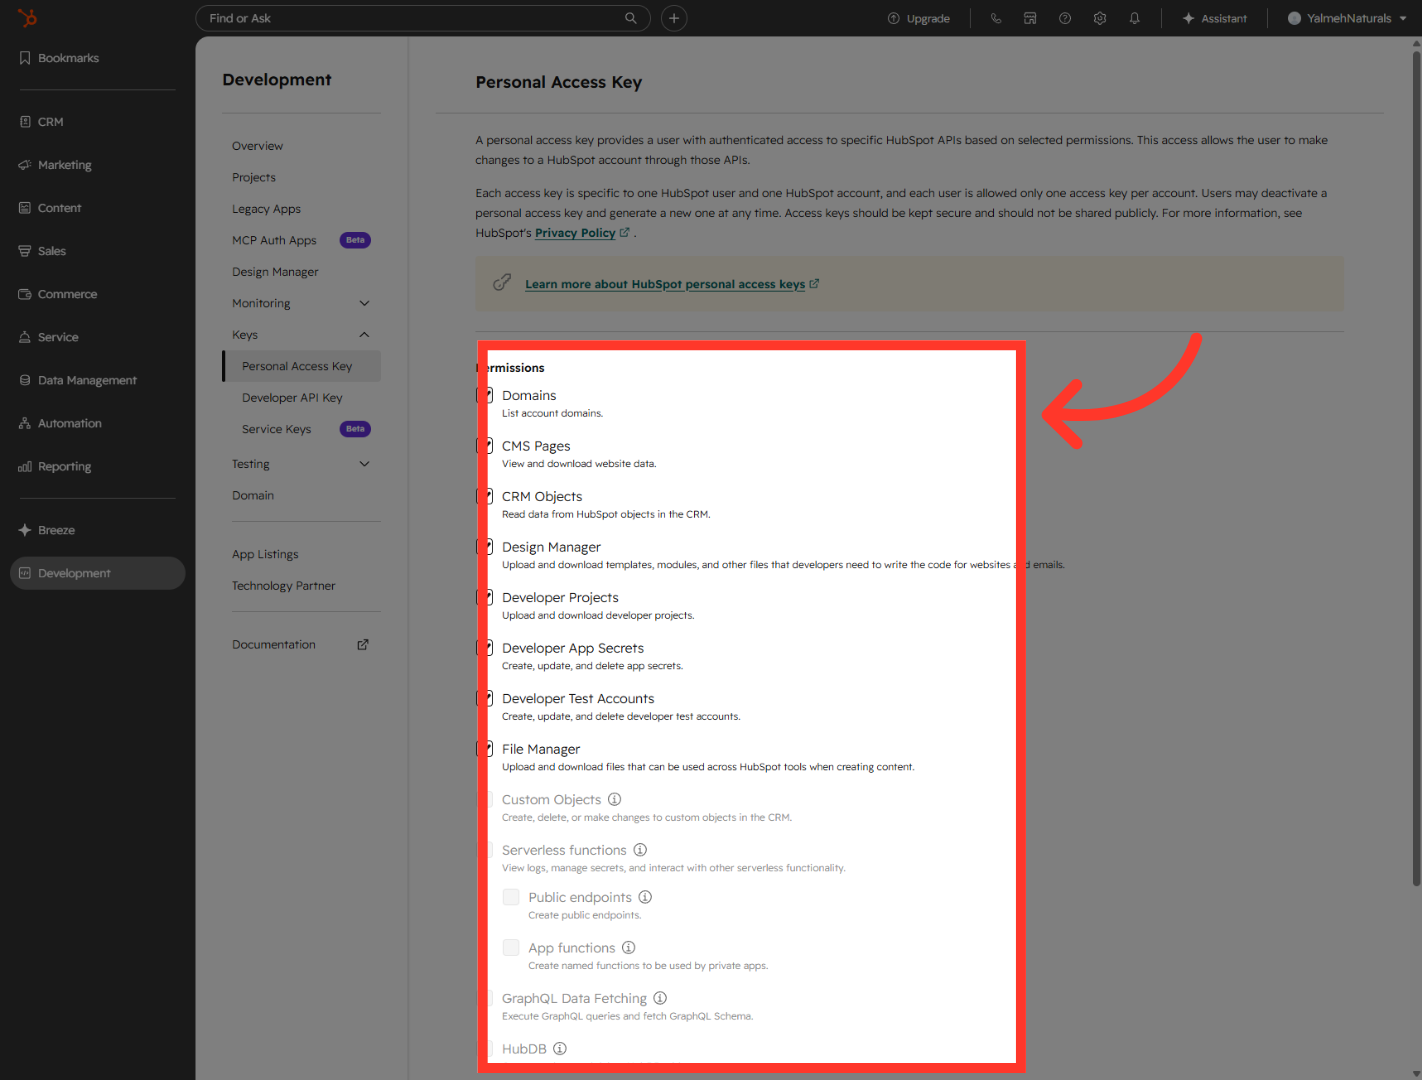Collapse the Keys section chevron
1422x1080 pixels.
364,335
